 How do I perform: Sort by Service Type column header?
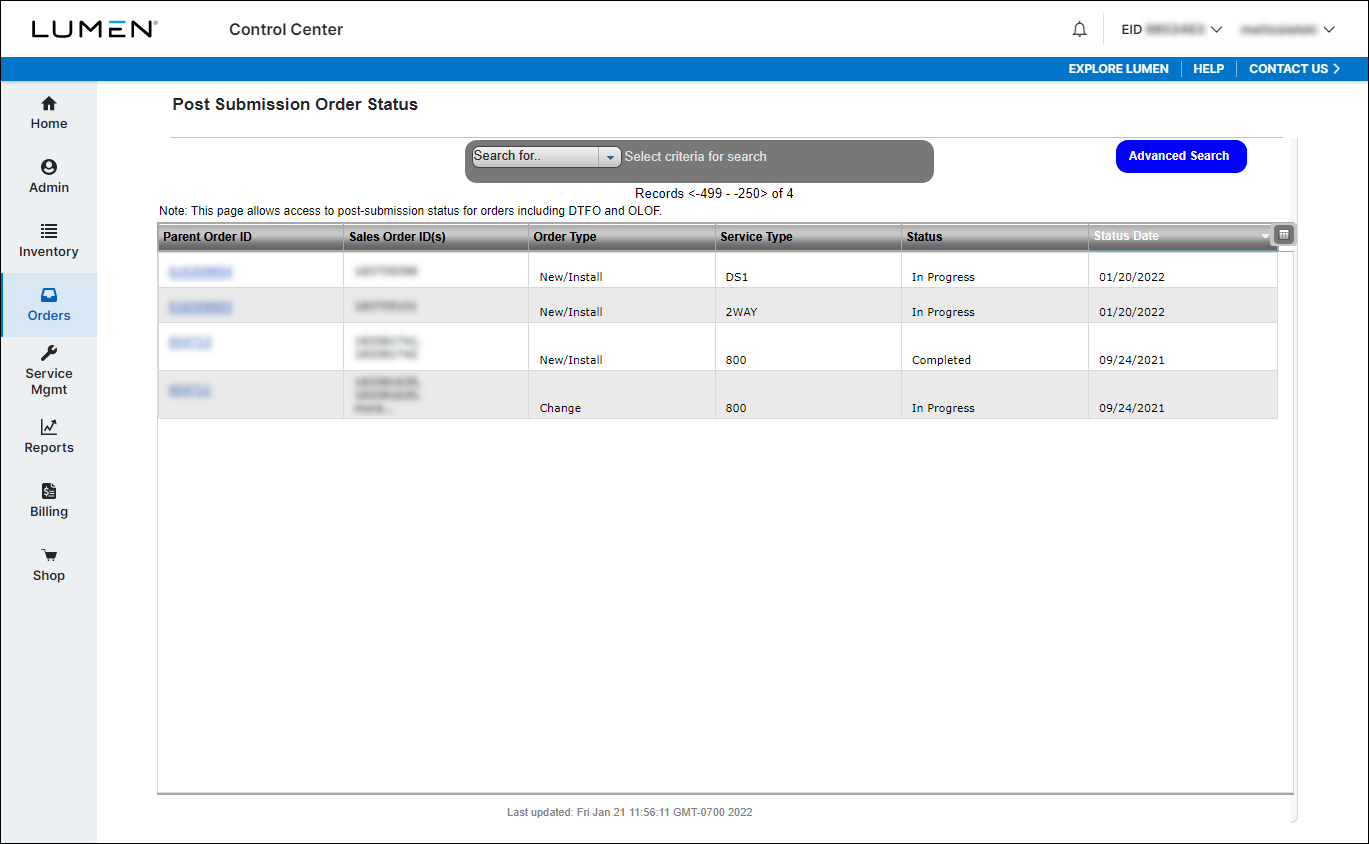tap(808, 237)
